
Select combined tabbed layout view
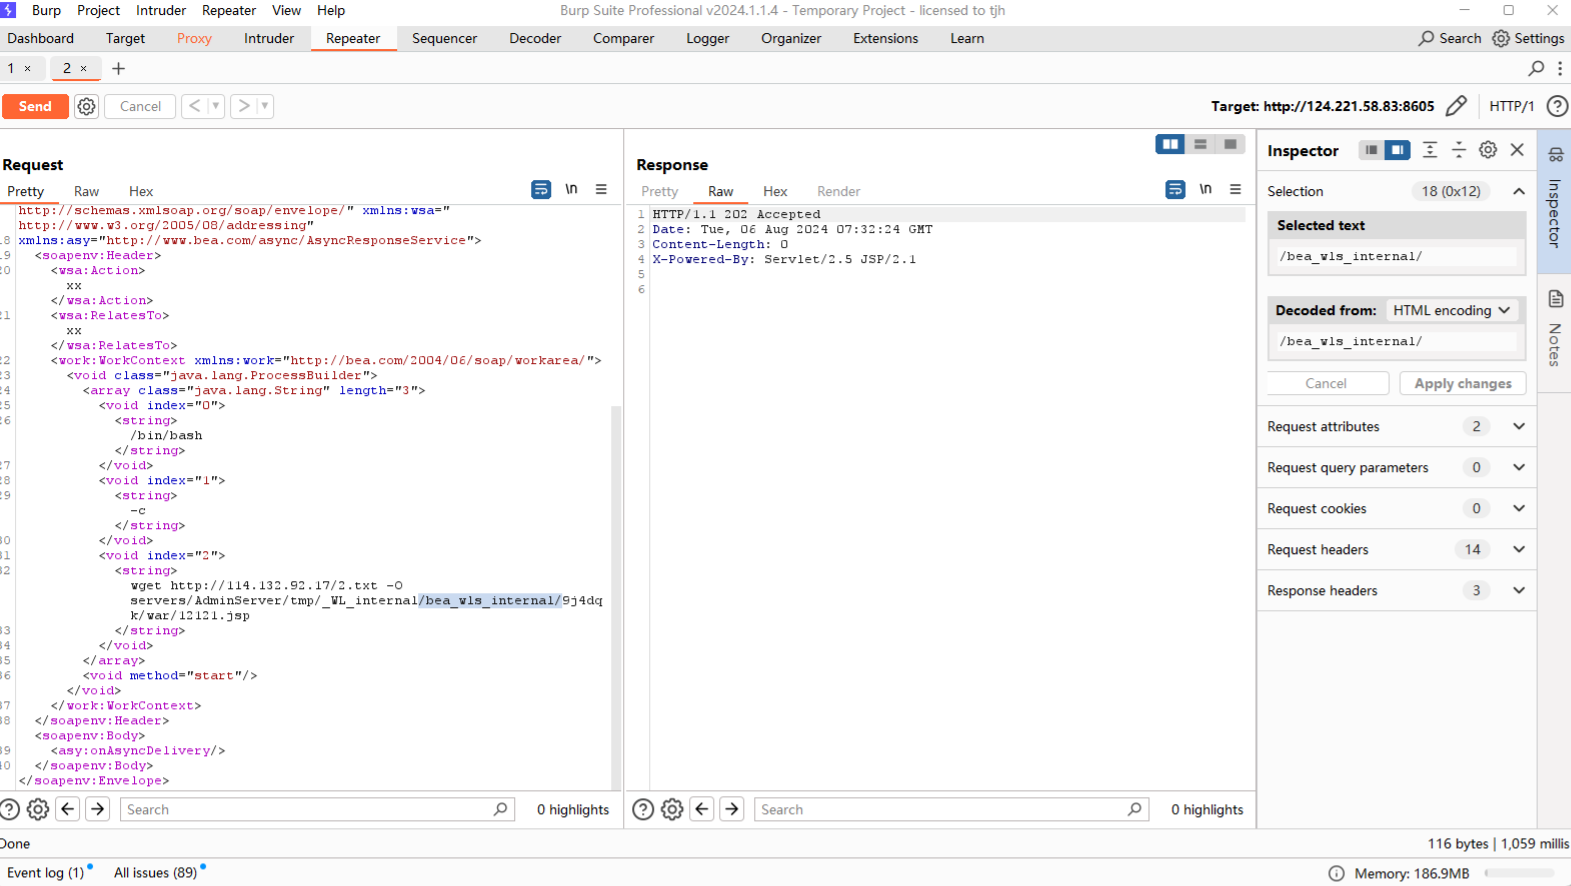coord(1230,144)
